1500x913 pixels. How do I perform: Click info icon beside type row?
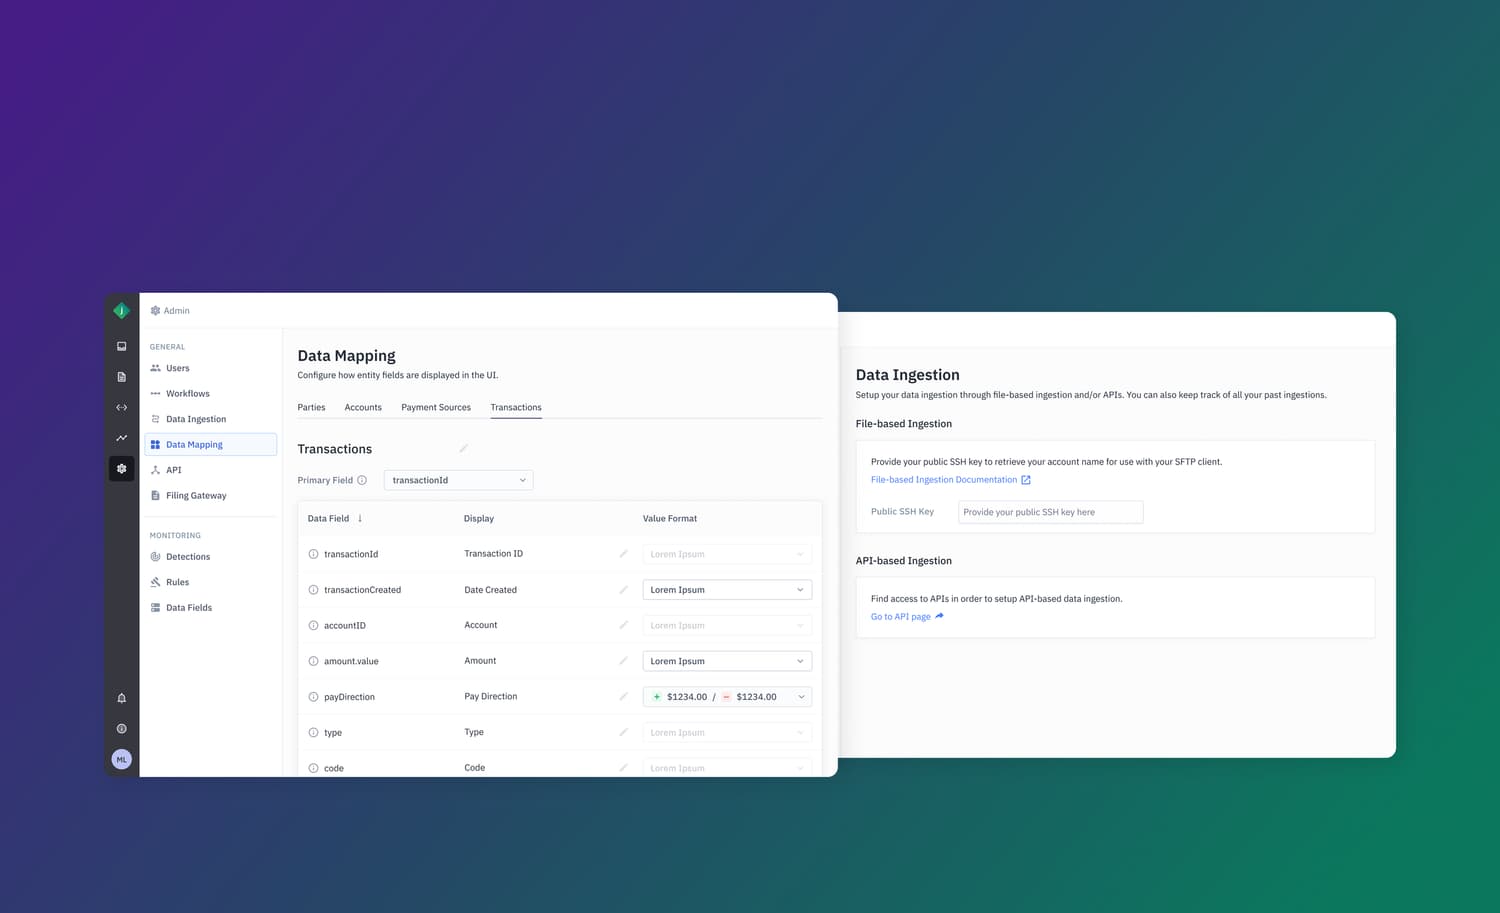point(313,733)
